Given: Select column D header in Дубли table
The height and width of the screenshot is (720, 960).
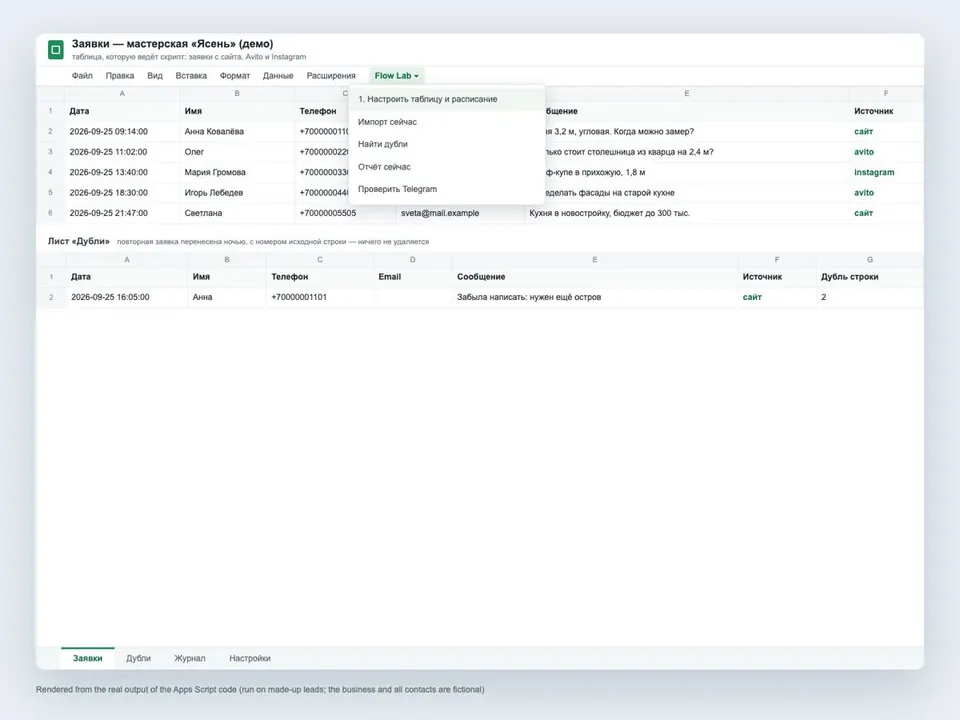Looking at the screenshot, I should click(x=413, y=260).
